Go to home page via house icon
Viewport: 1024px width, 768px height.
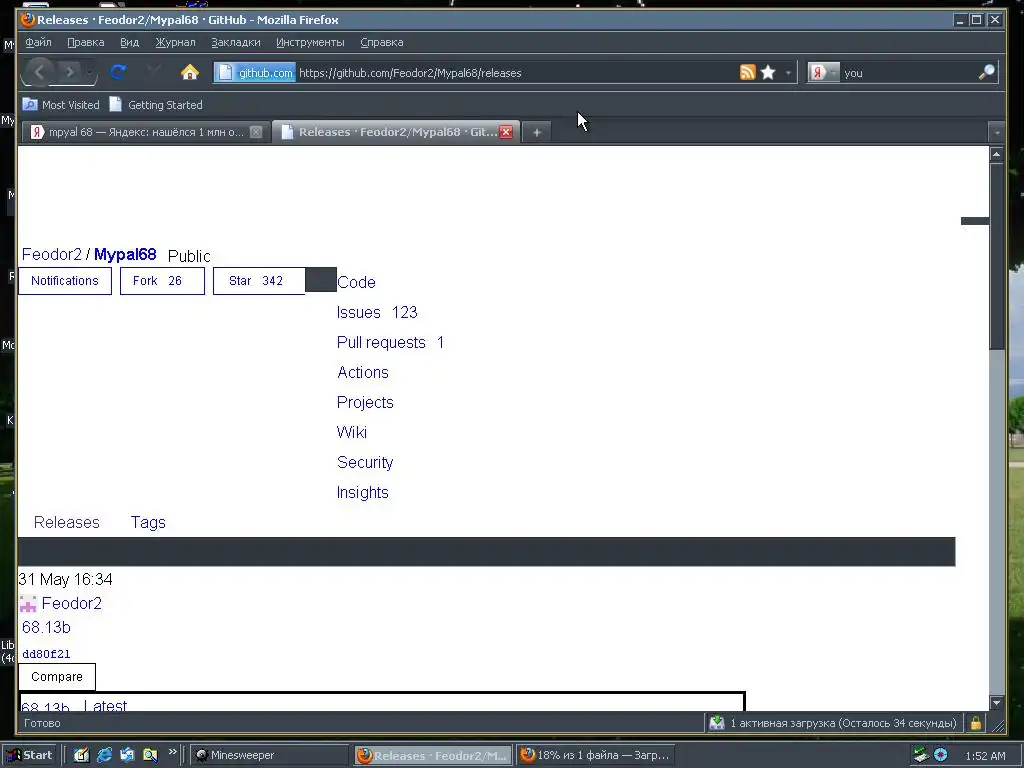pos(189,72)
